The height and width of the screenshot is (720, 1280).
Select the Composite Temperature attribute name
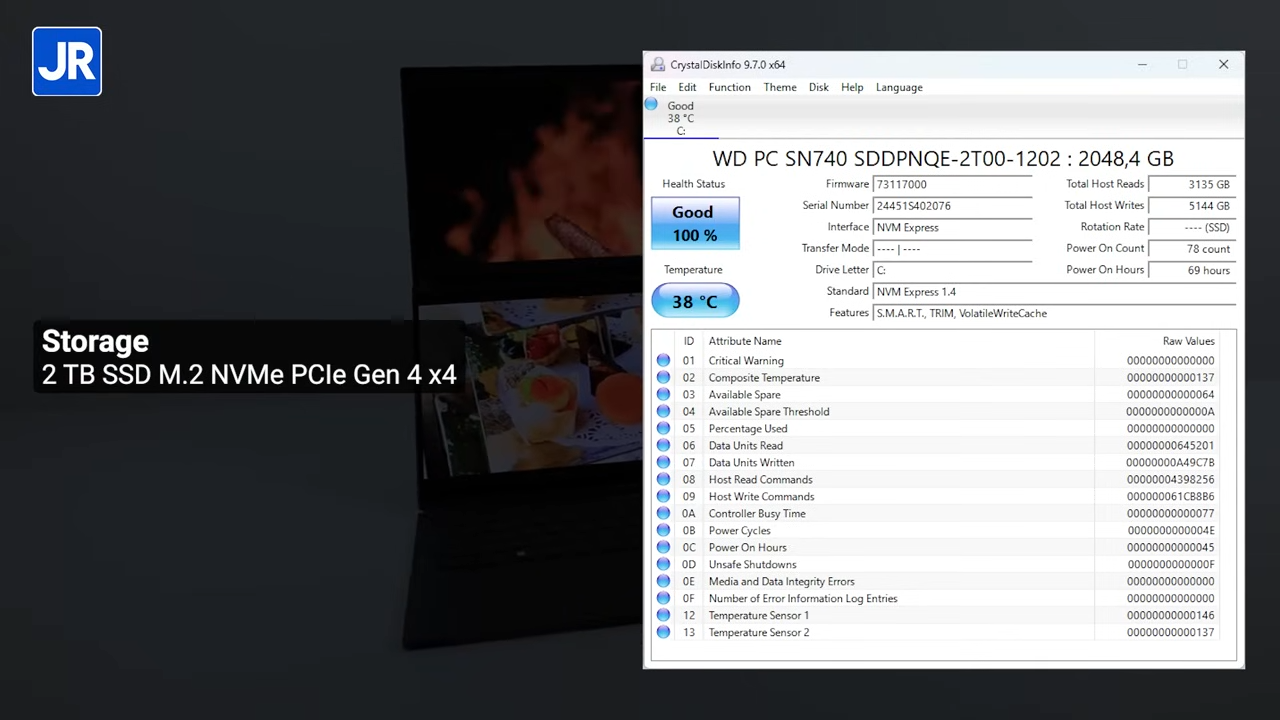tap(764, 378)
